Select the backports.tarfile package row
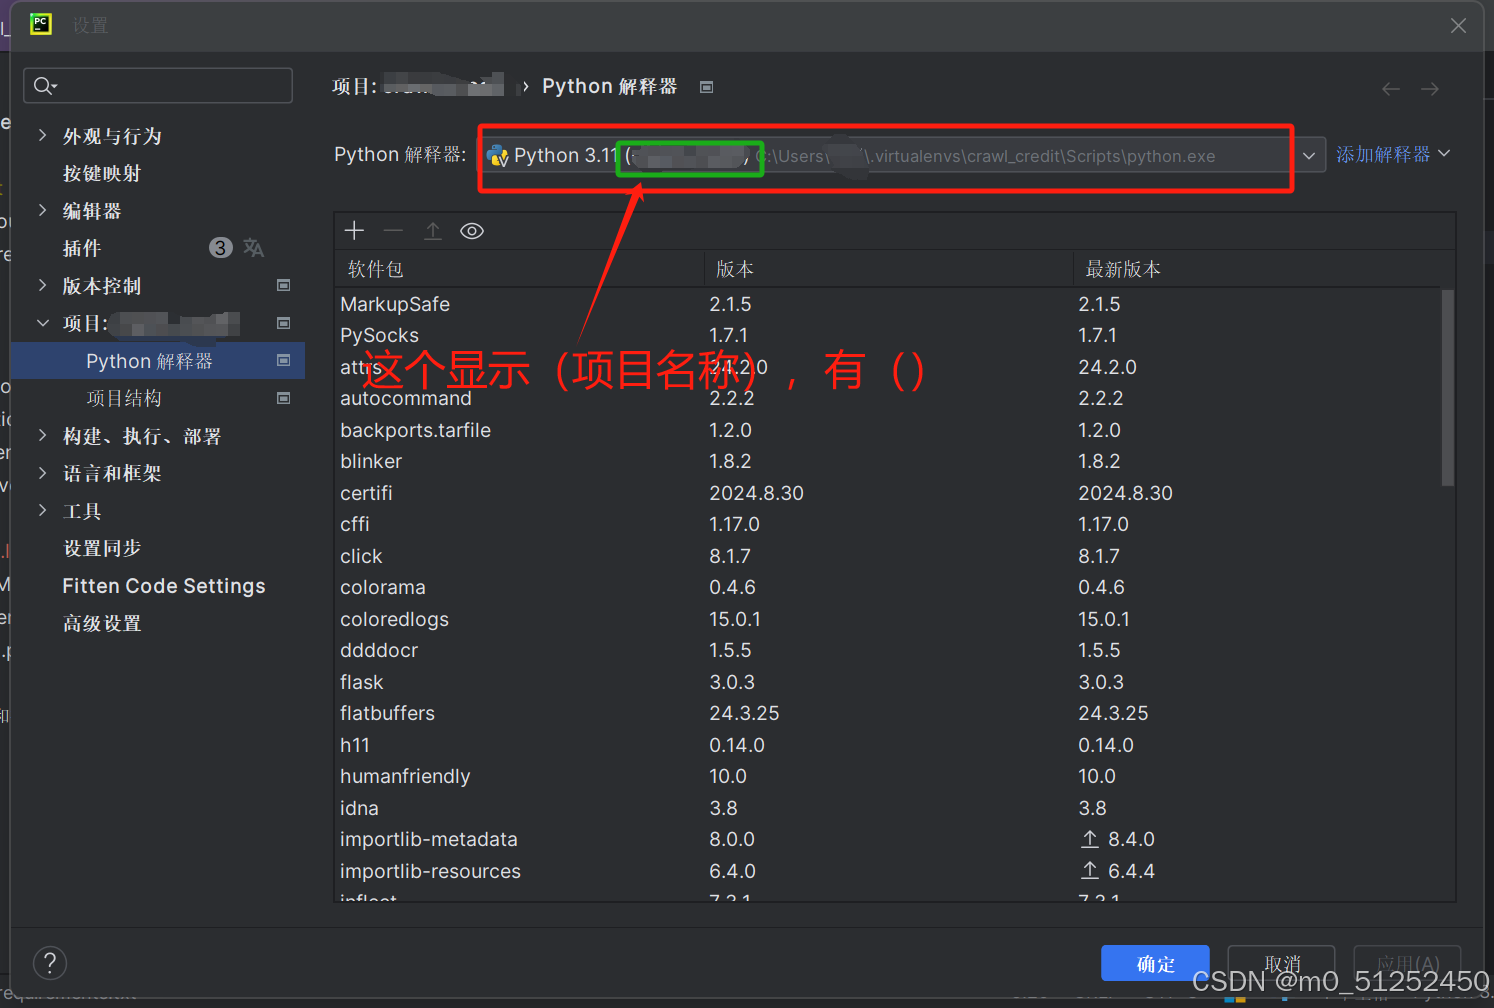 888,430
